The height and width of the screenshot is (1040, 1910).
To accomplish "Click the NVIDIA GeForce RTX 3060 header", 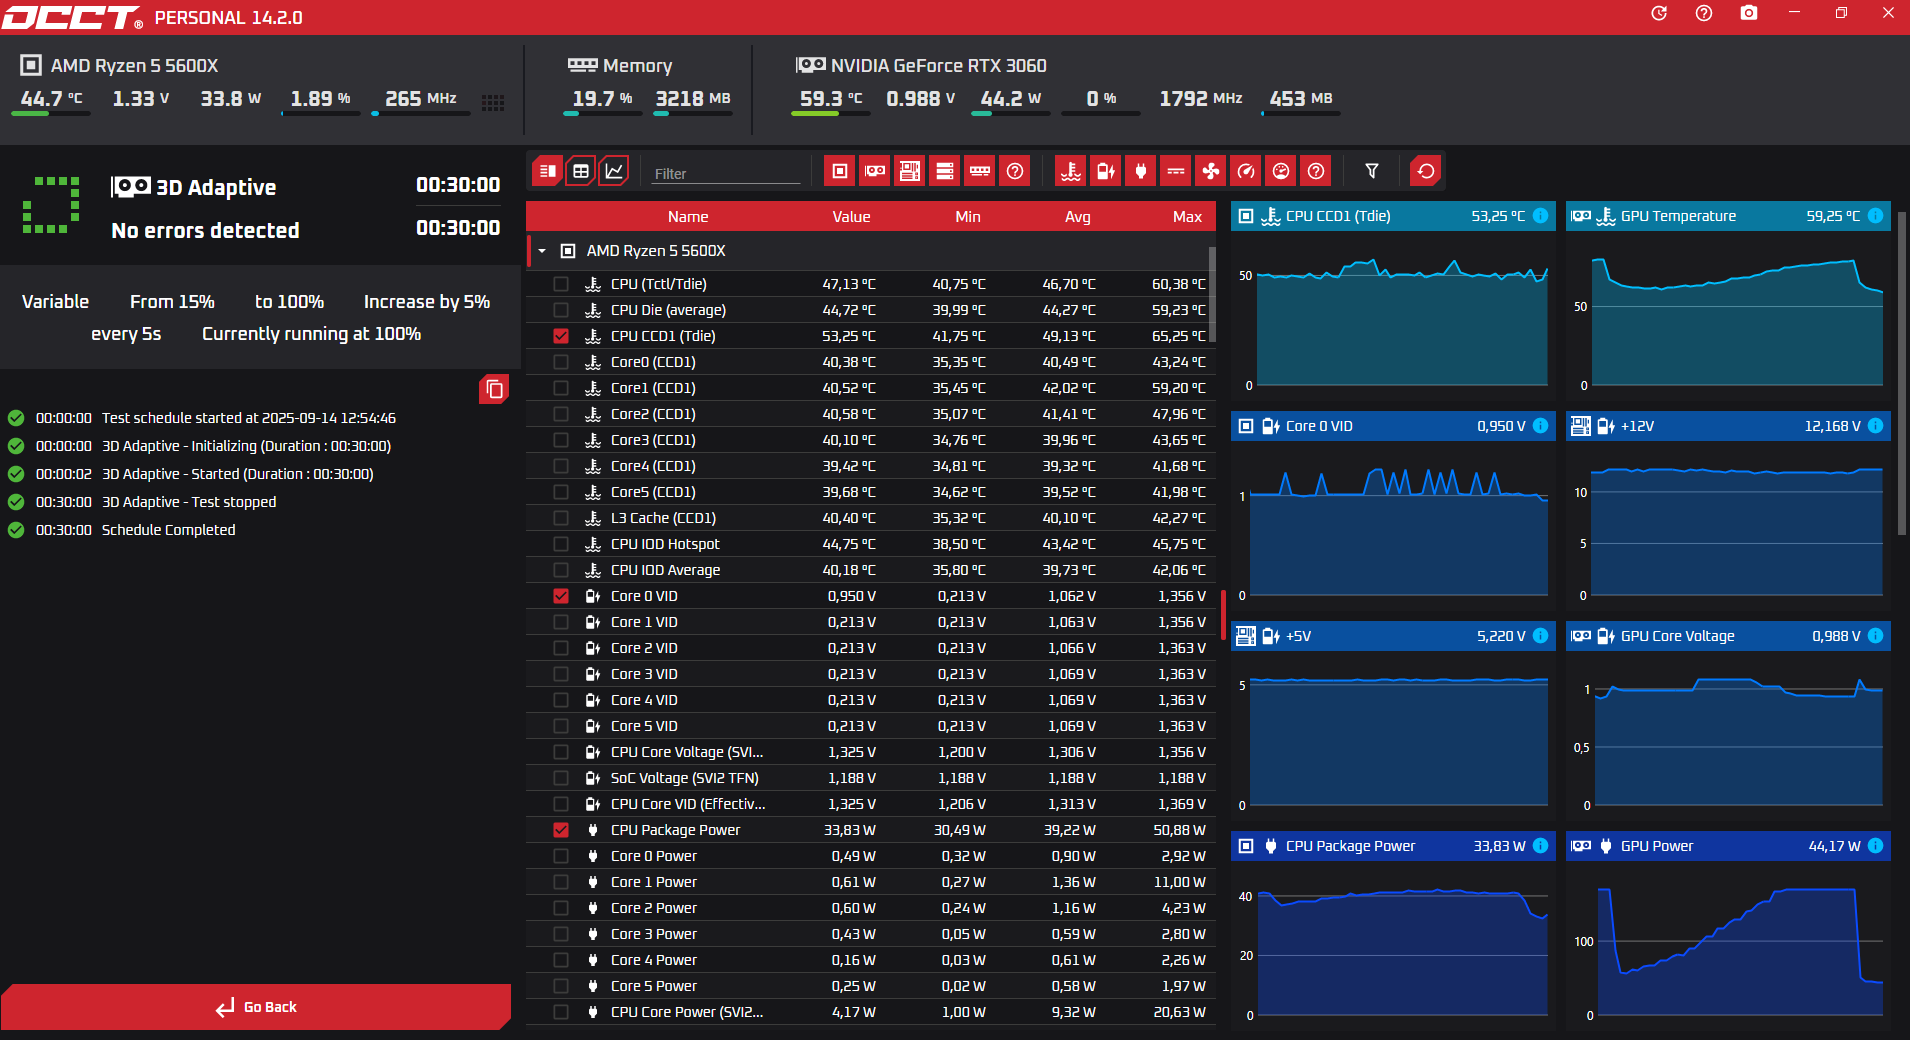I will coord(938,66).
